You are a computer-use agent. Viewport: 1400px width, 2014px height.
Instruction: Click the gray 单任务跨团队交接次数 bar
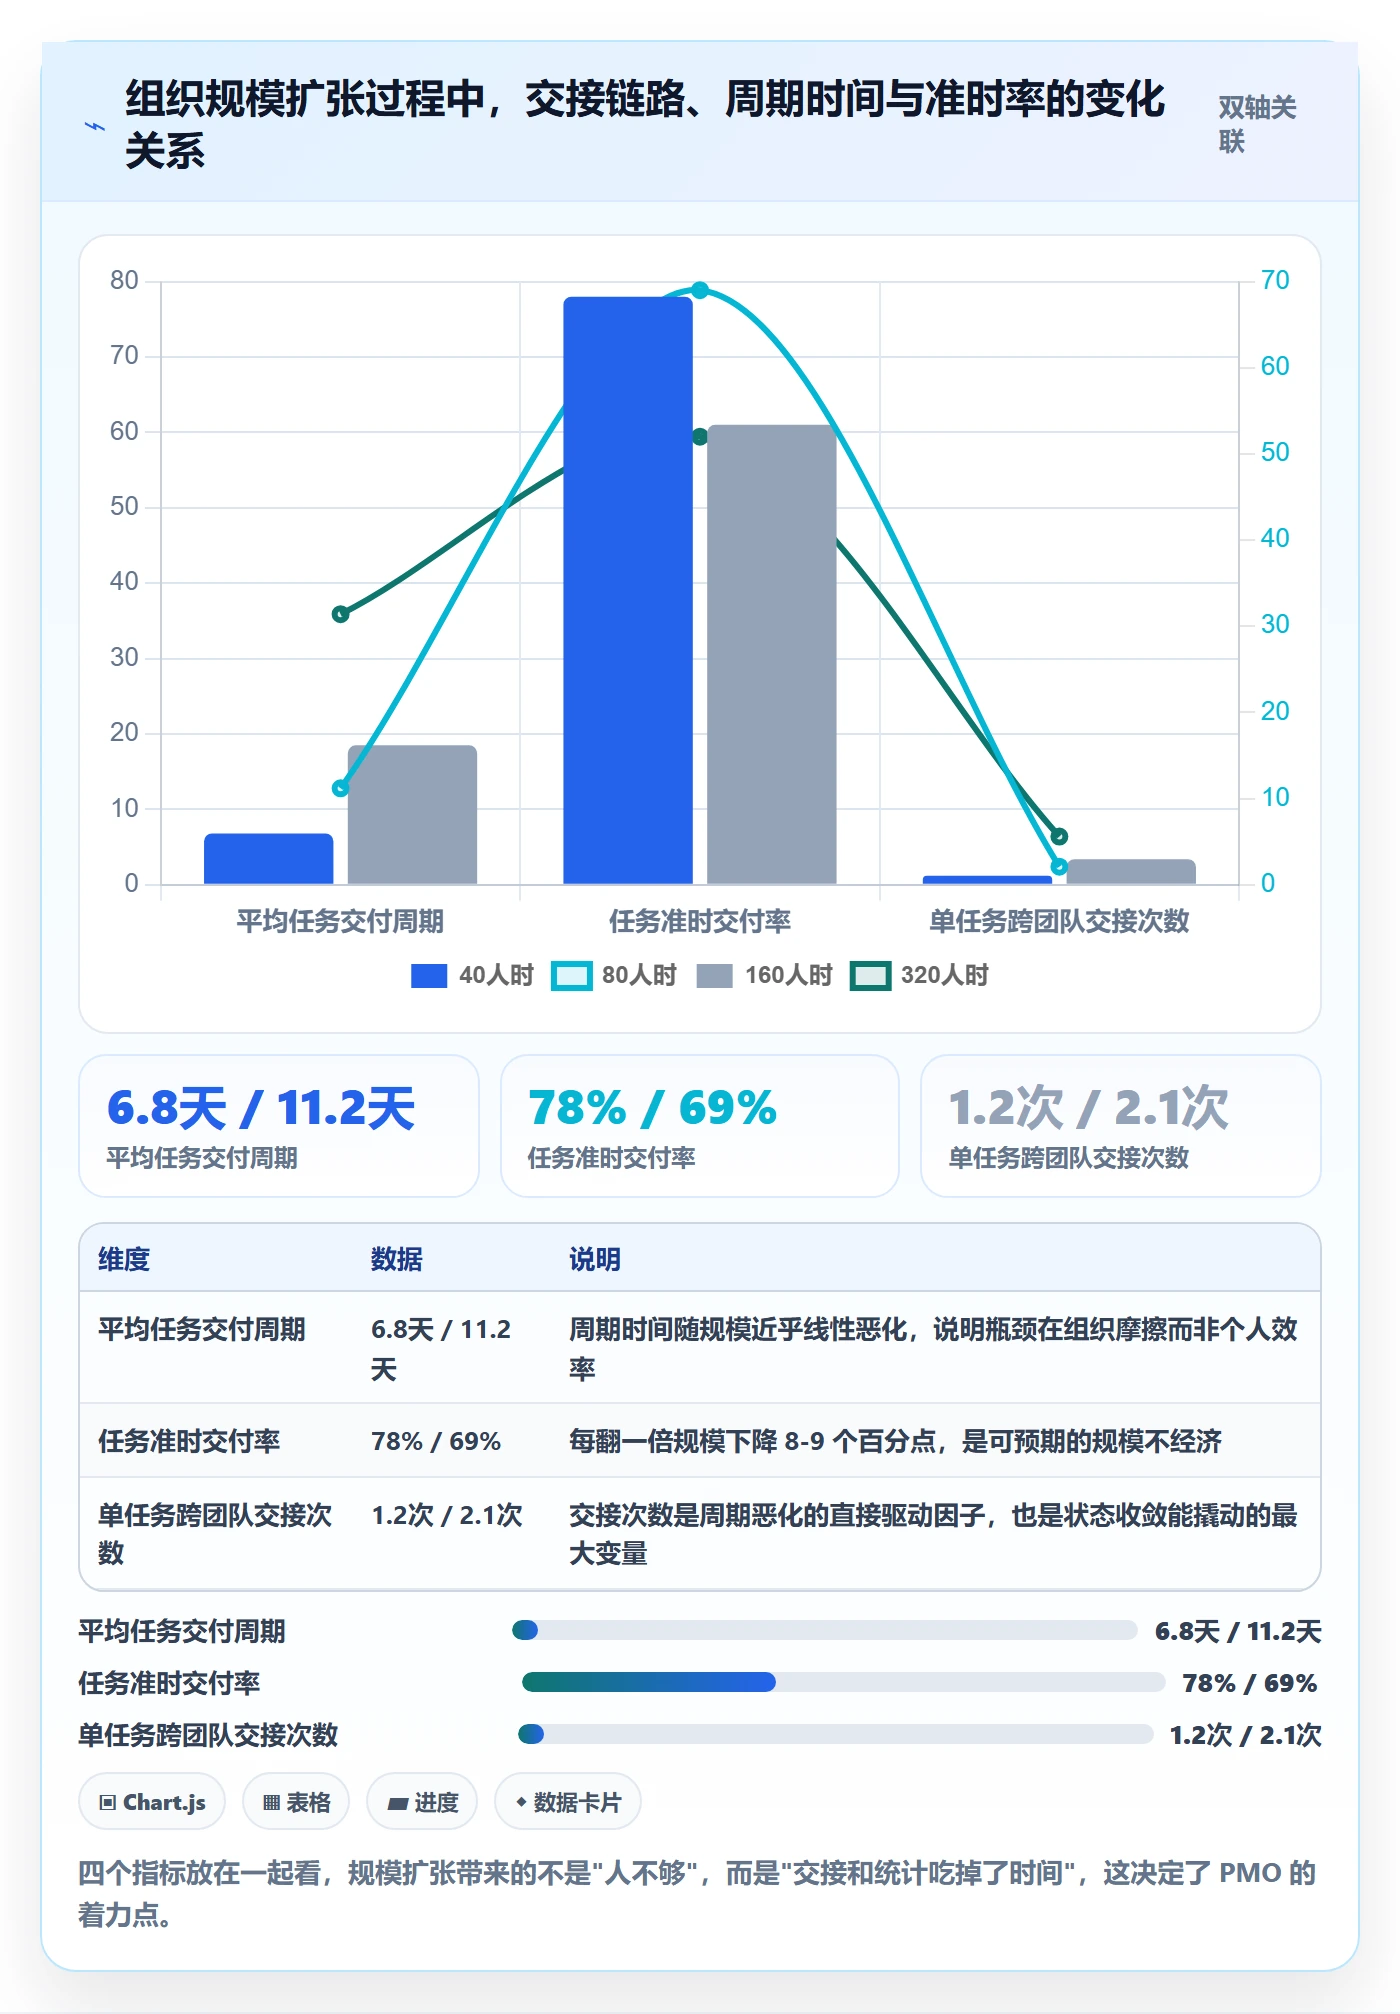(x=1131, y=872)
